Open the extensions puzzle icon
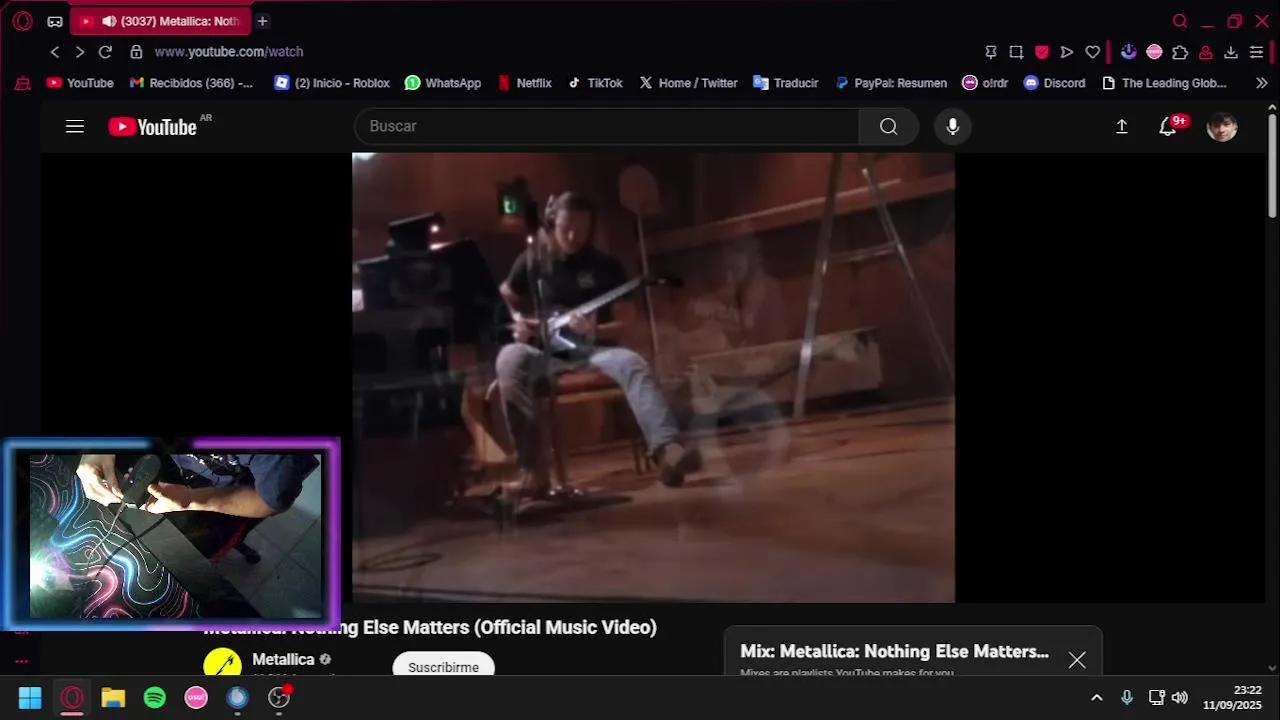1280x720 pixels. point(1180,52)
